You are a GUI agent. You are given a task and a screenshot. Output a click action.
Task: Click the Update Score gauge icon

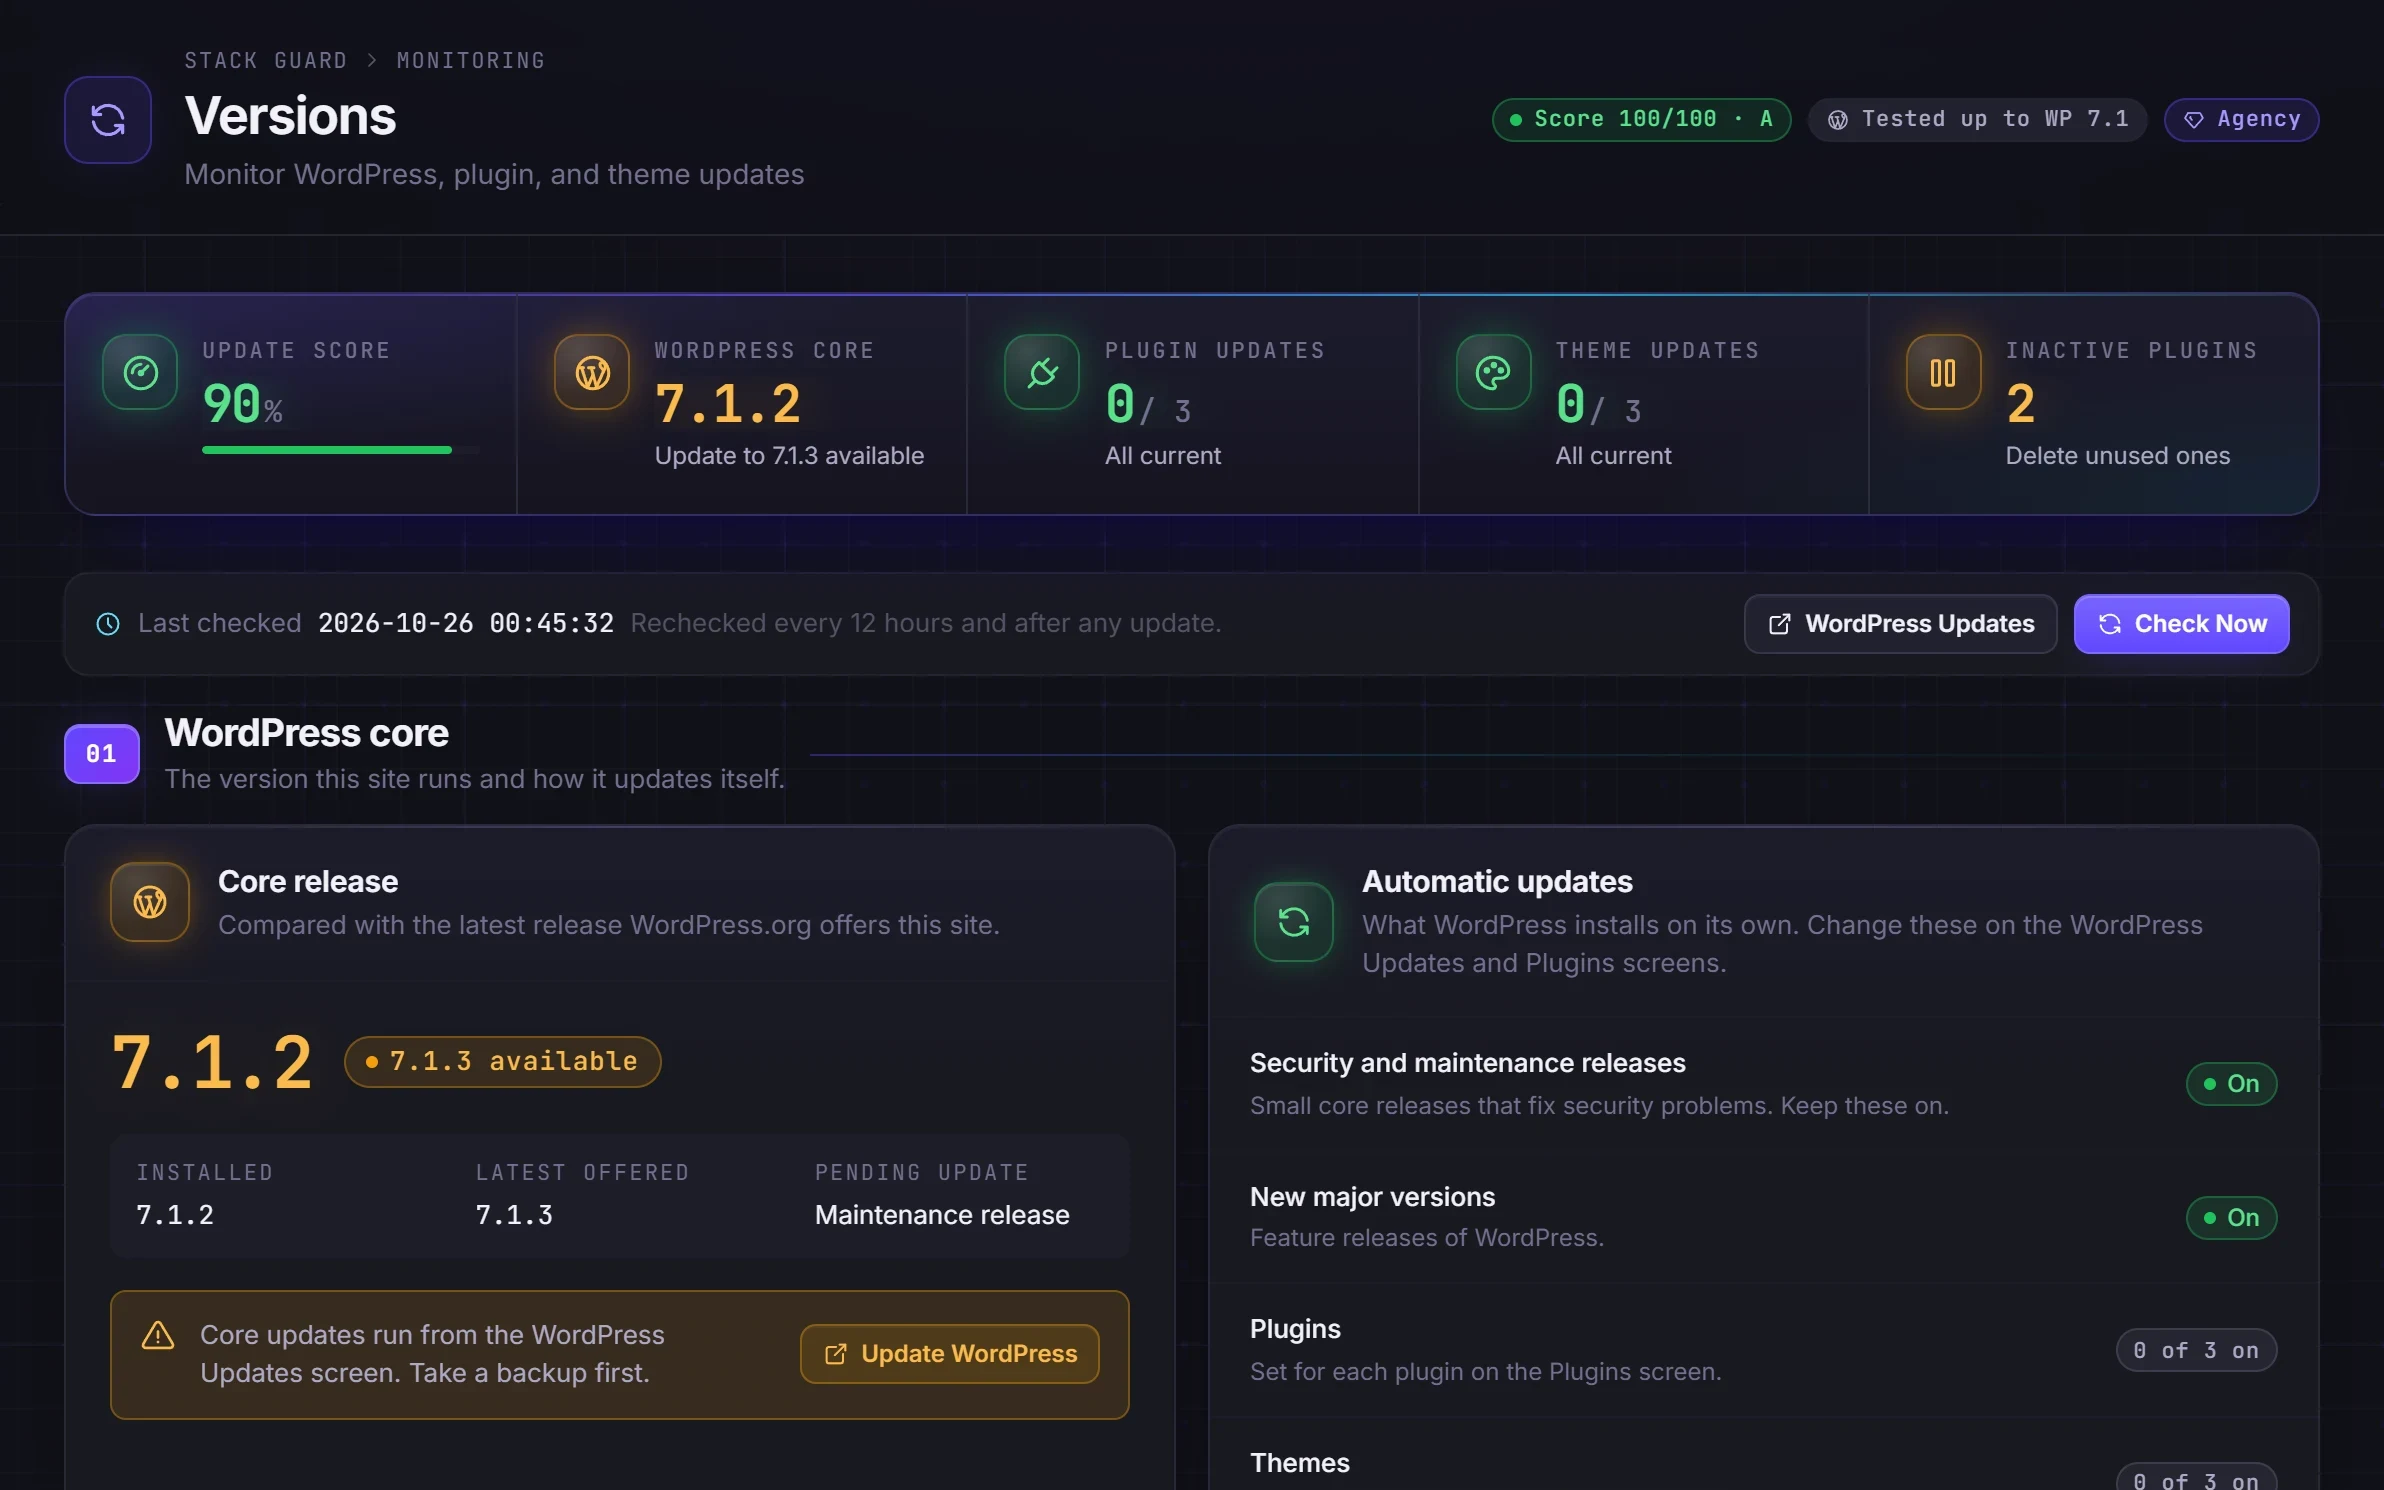[140, 372]
